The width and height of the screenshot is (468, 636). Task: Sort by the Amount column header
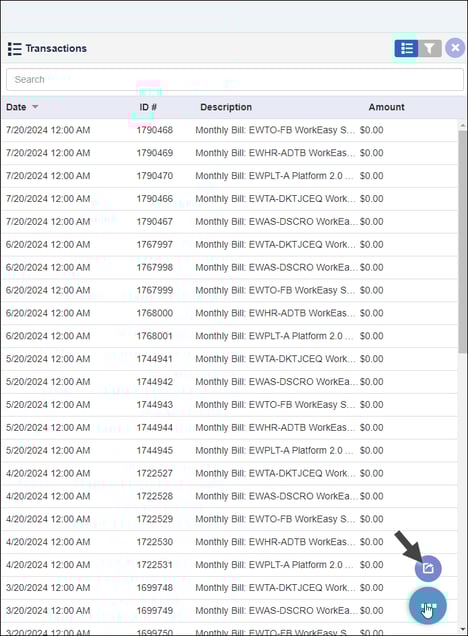pyautogui.click(x=386, y=107)
